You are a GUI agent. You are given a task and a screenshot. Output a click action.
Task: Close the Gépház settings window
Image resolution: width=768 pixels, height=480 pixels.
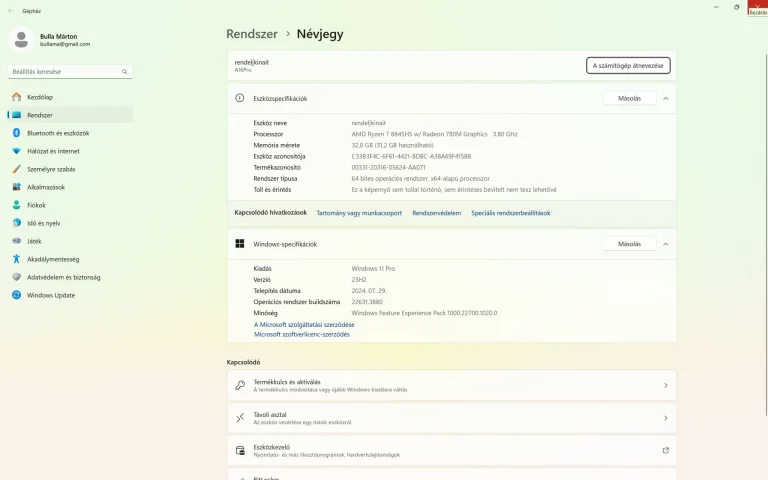coord(757,7)
